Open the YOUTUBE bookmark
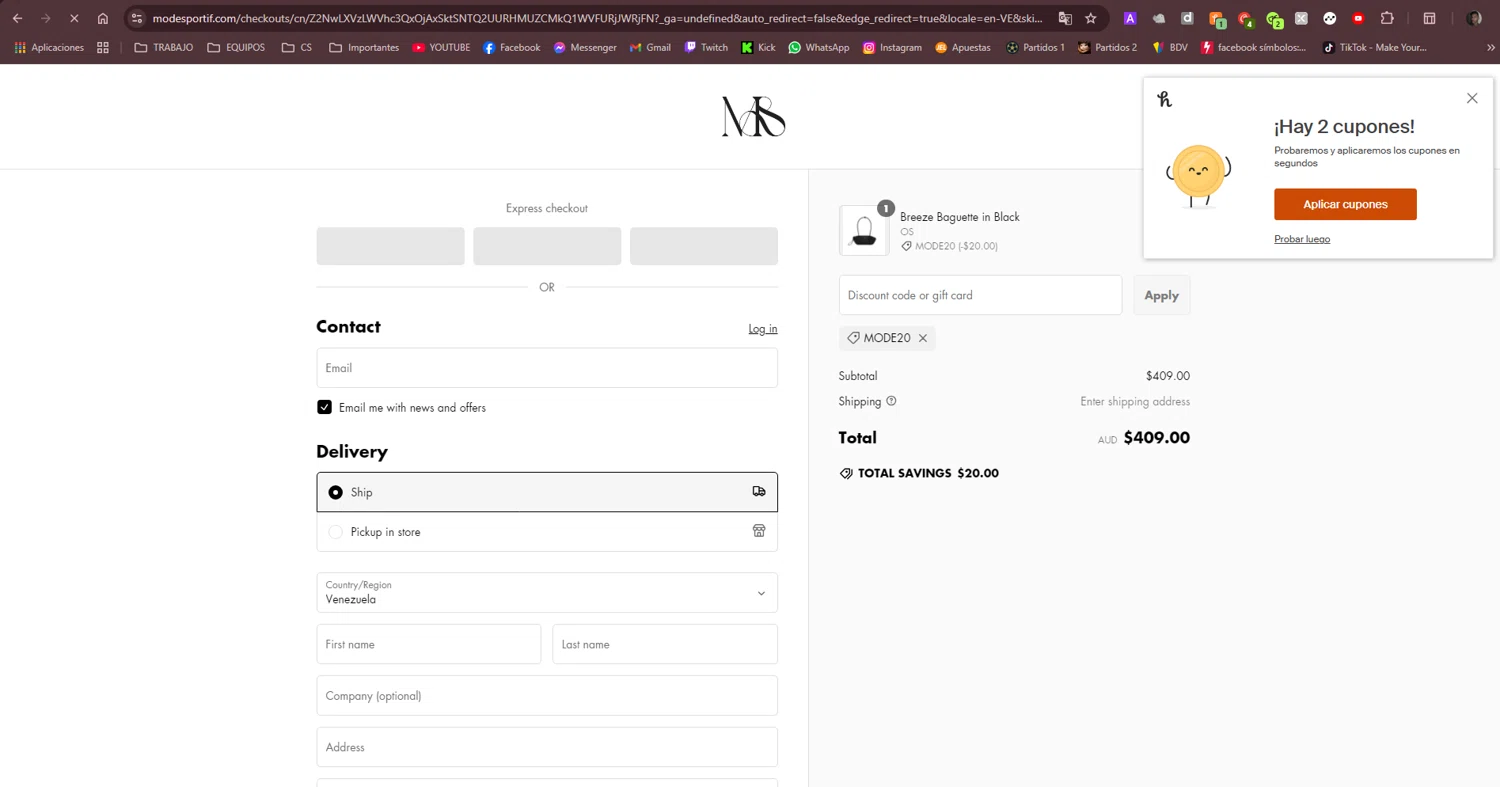1500x787 pixels. point(440,47)
